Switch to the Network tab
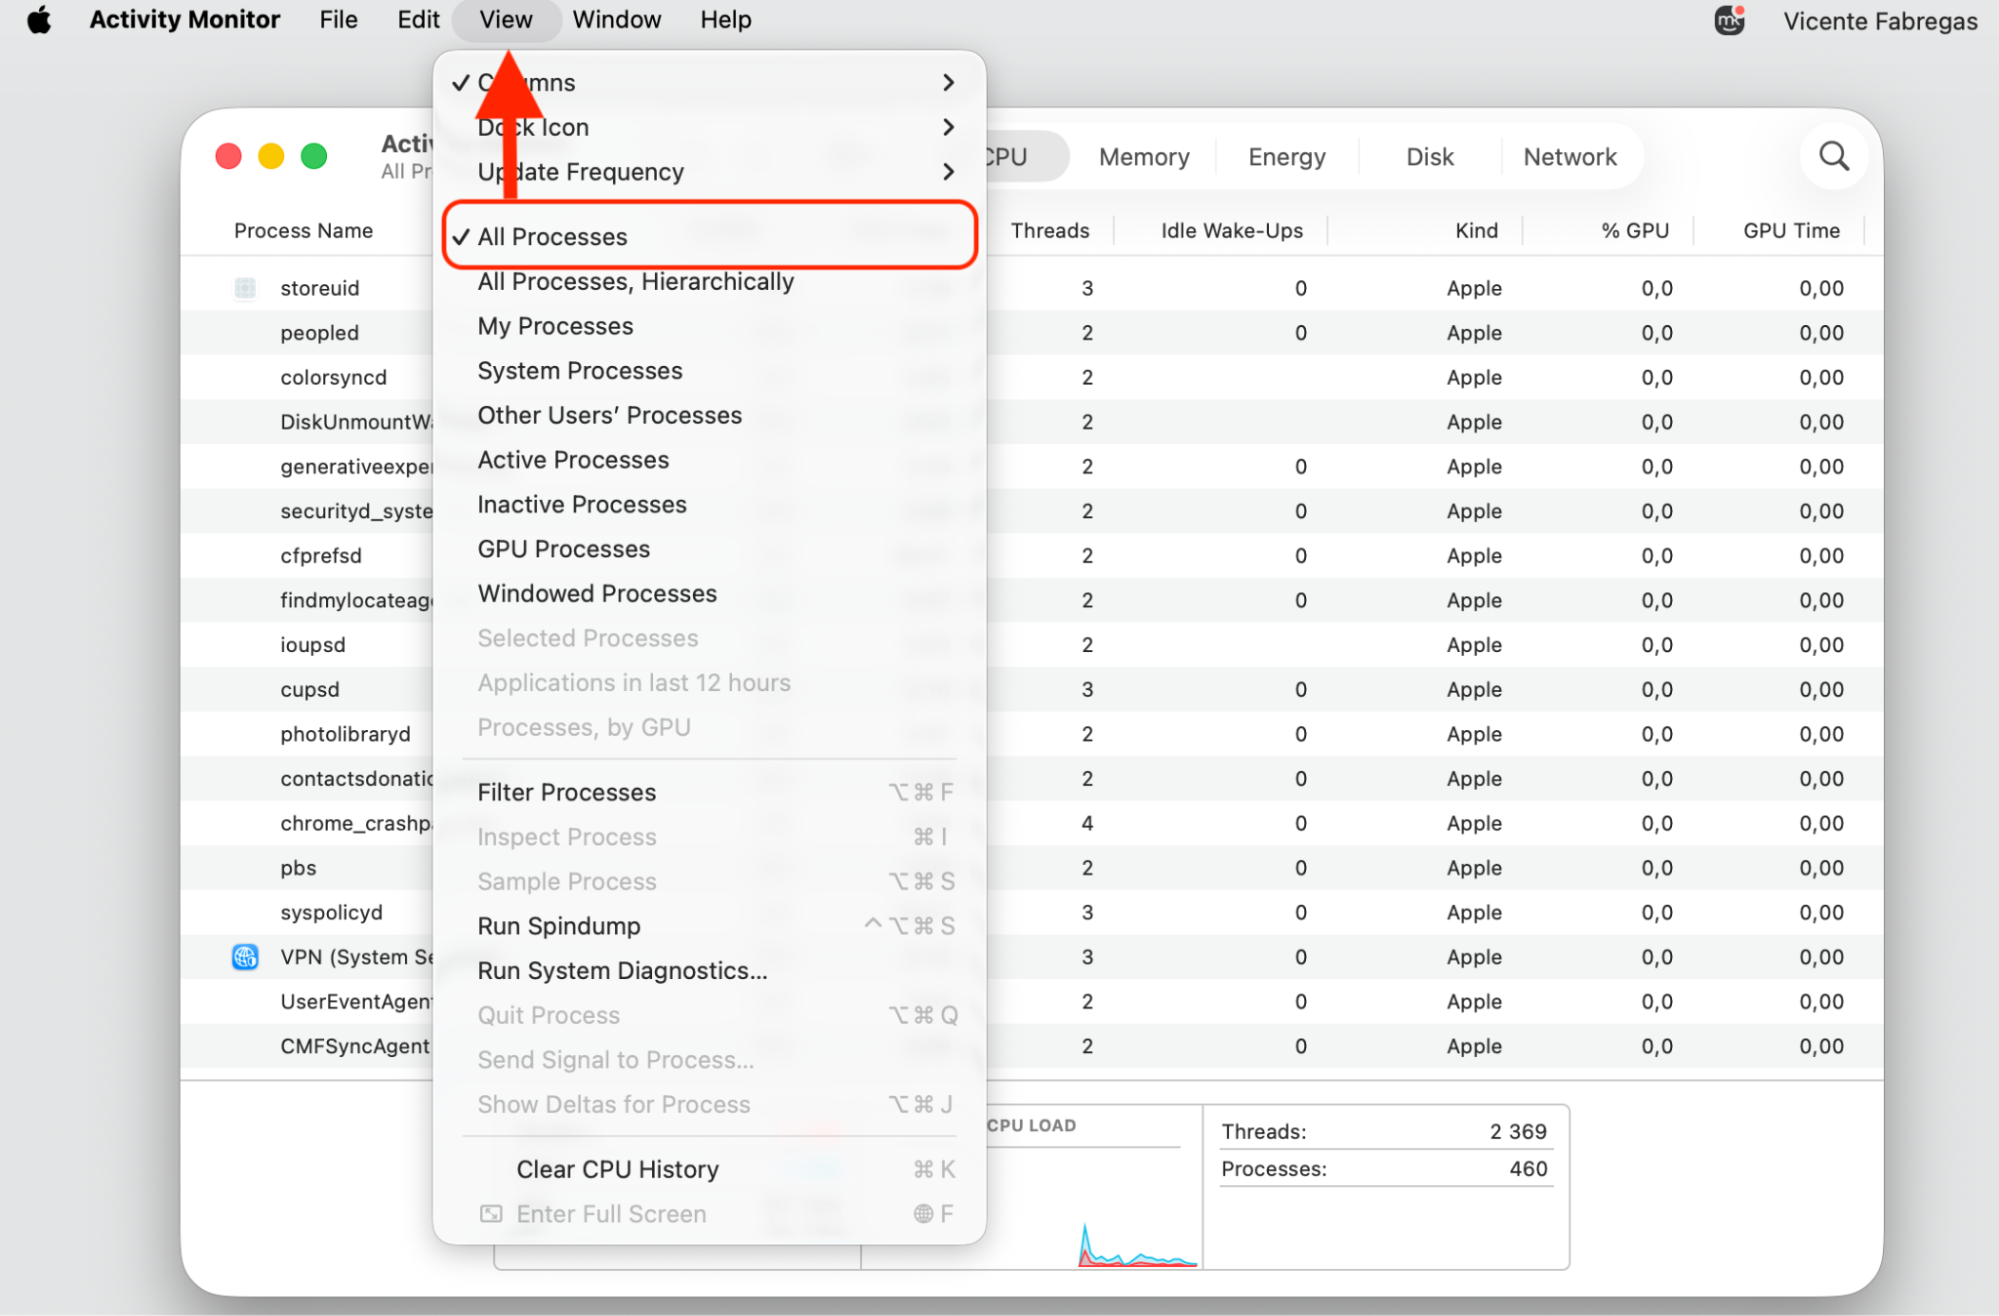The height and width of the screenshot is (1316, 1999). [x=1569, y=157]
